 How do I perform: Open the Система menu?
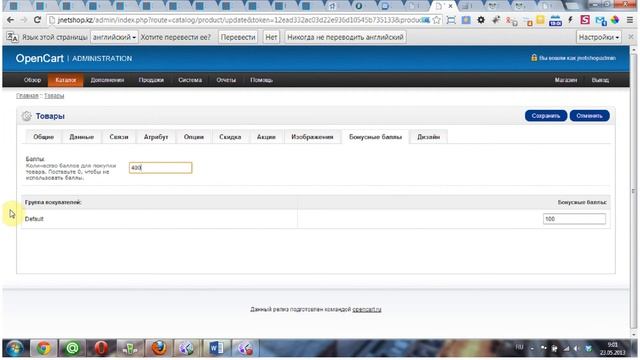pos(190,80)
